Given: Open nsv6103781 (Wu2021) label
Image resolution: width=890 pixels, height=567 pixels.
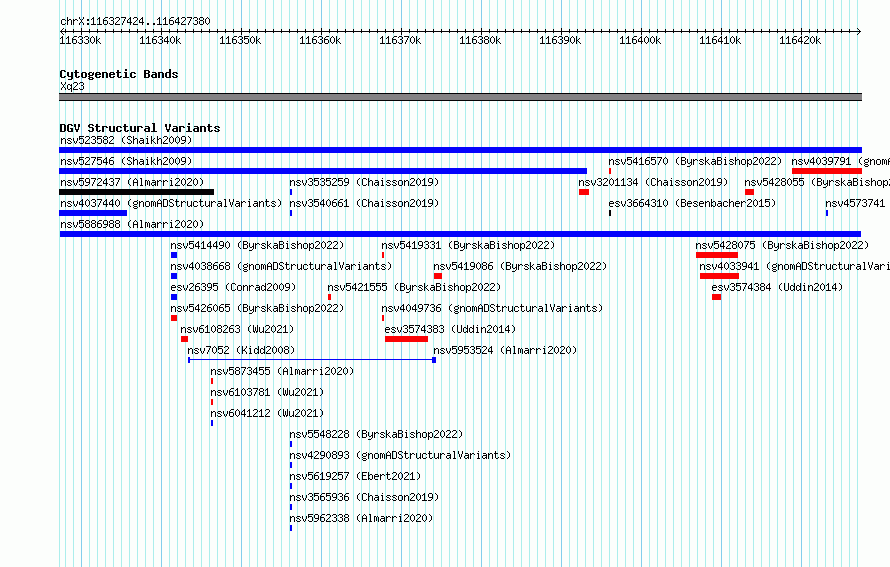Looking at the screenshot, I should click(x=267, y=392).
